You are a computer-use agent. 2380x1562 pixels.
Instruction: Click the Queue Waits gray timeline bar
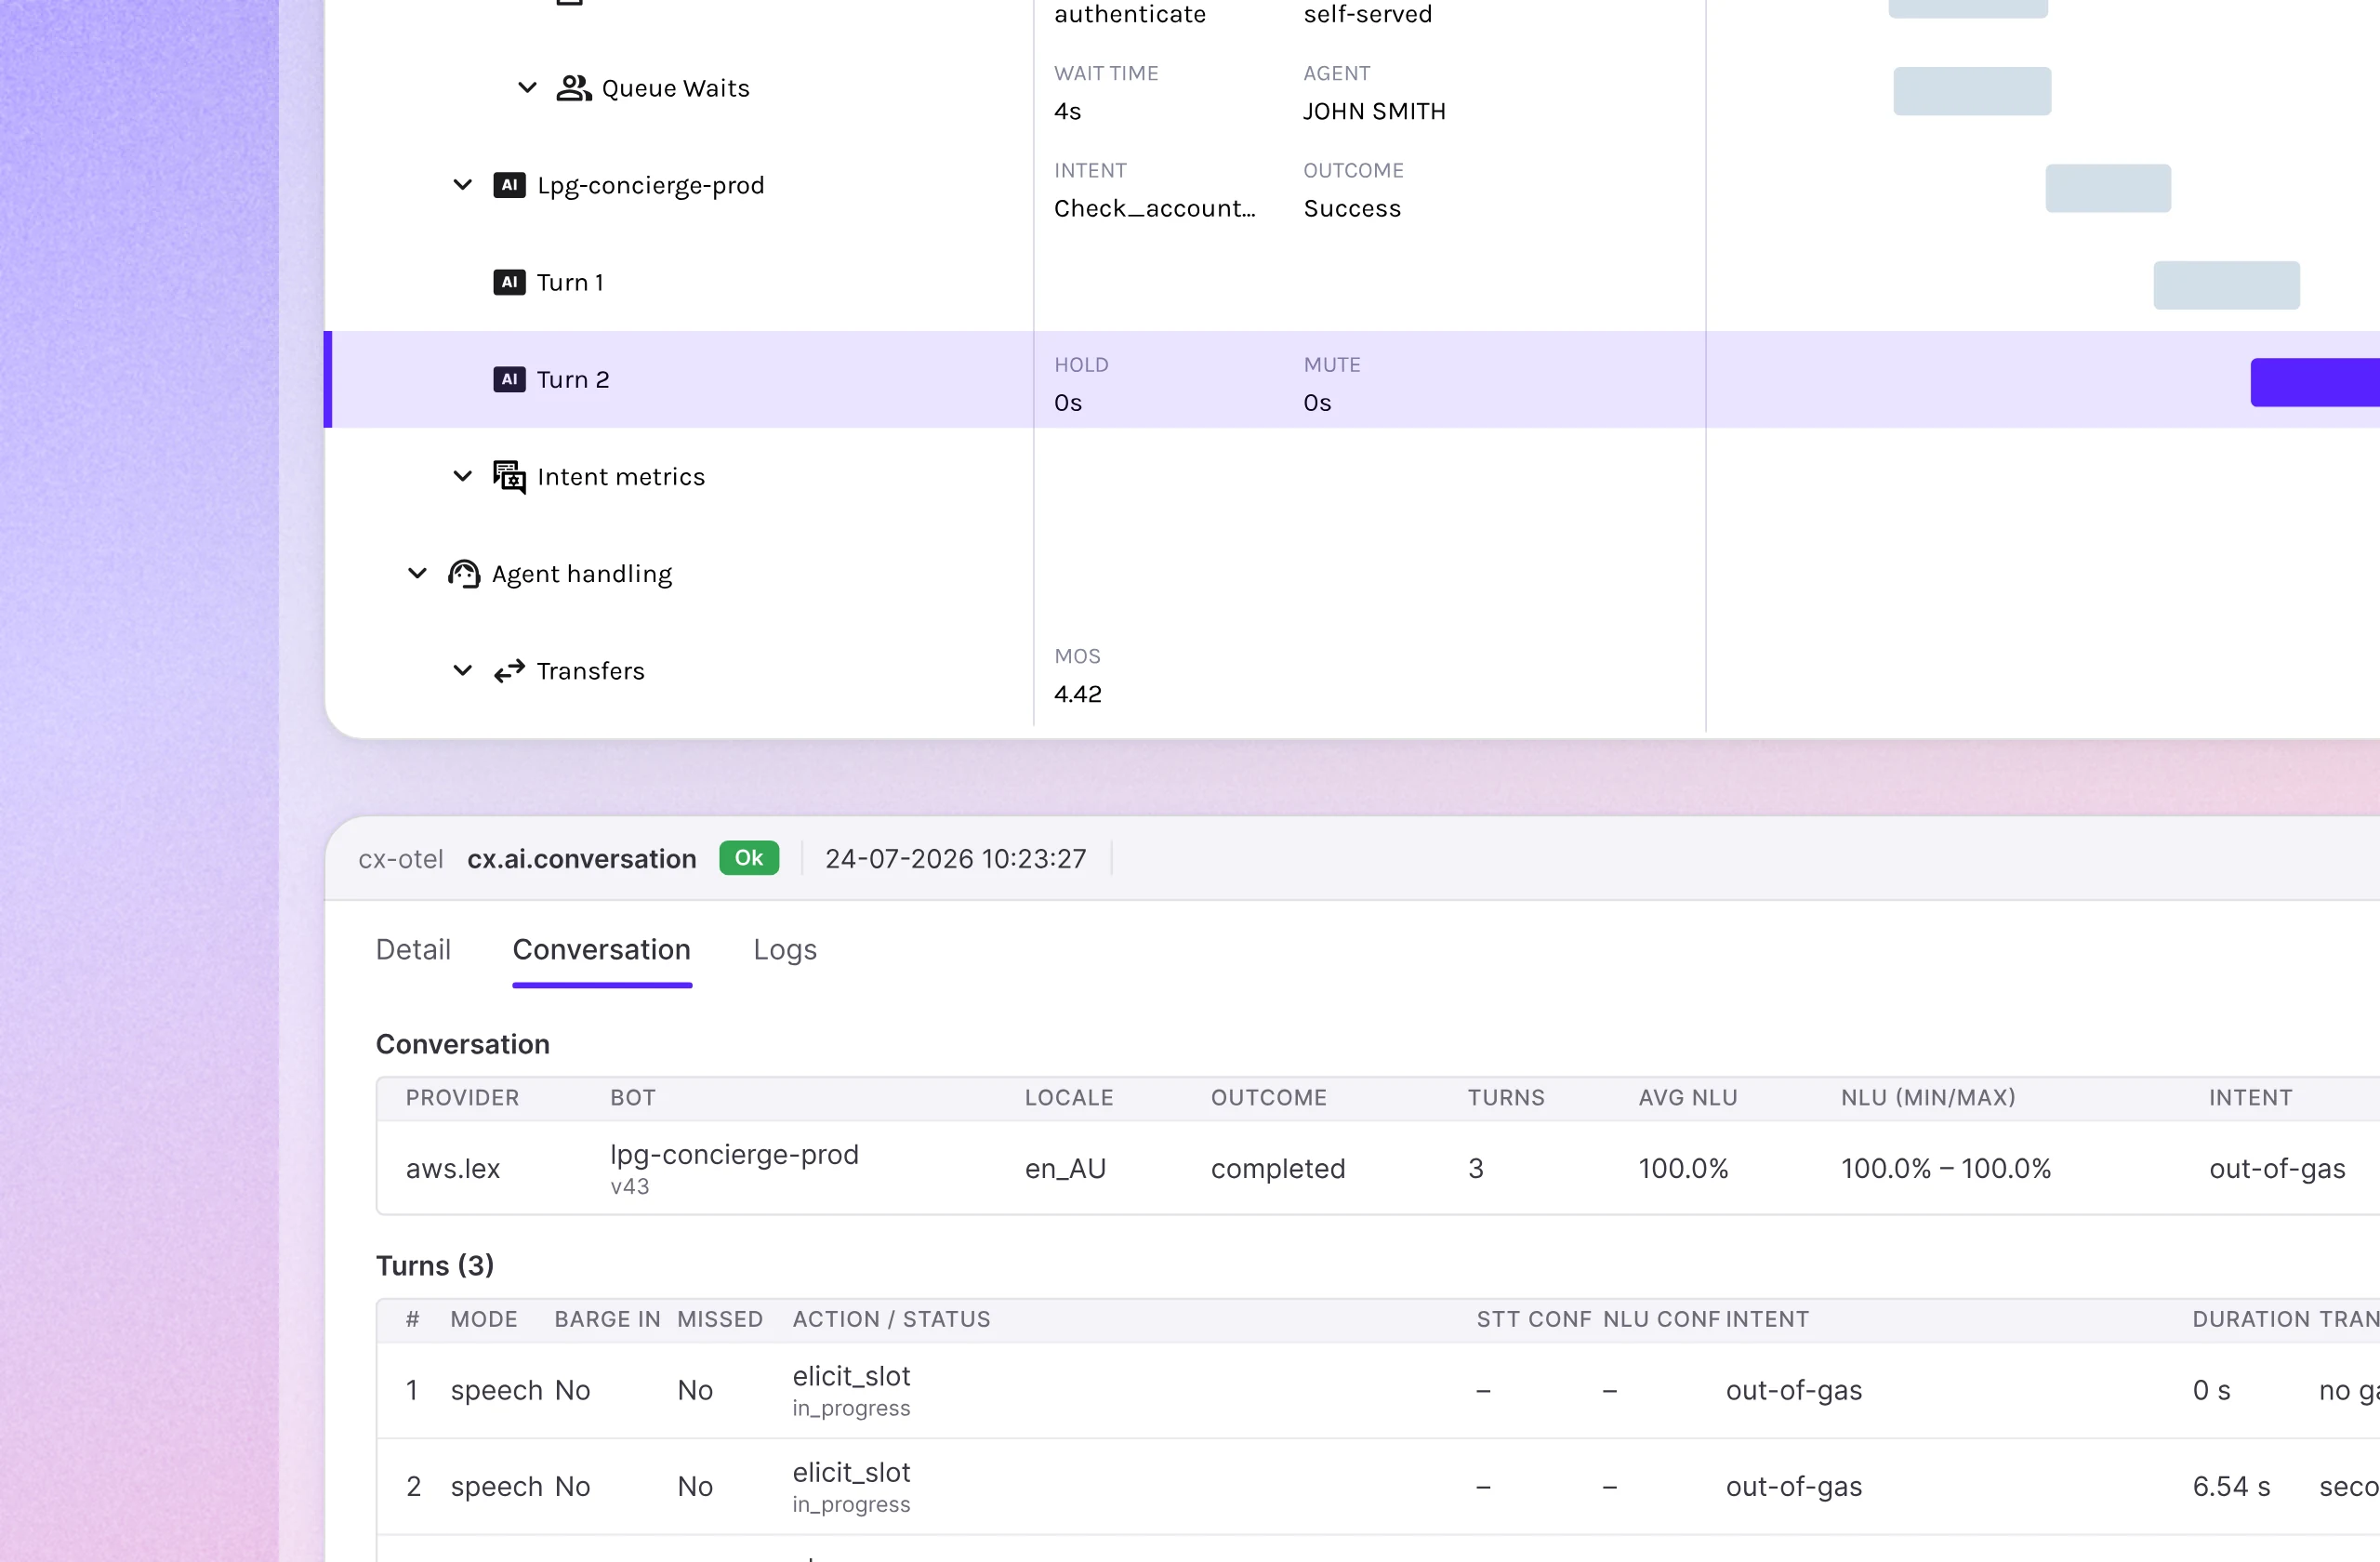[x=1972, y=91]
